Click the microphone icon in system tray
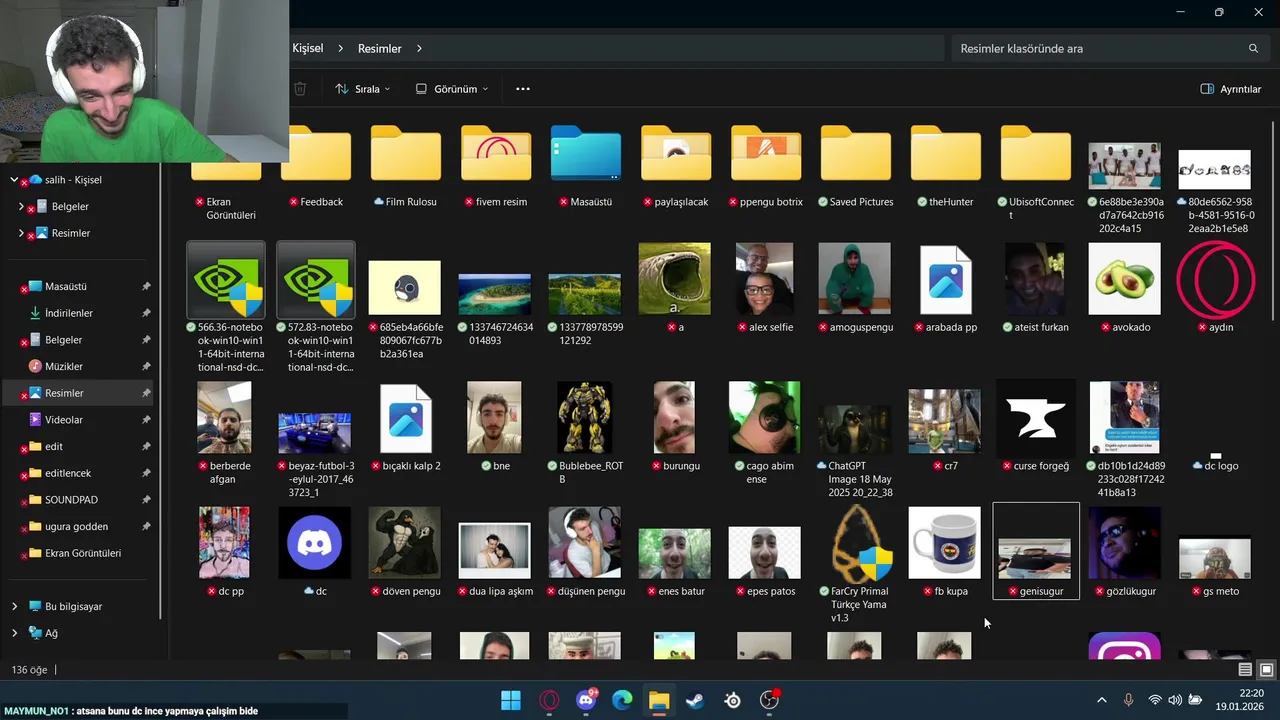This screenshot has height=720, width=1280. coord(1128,700)
